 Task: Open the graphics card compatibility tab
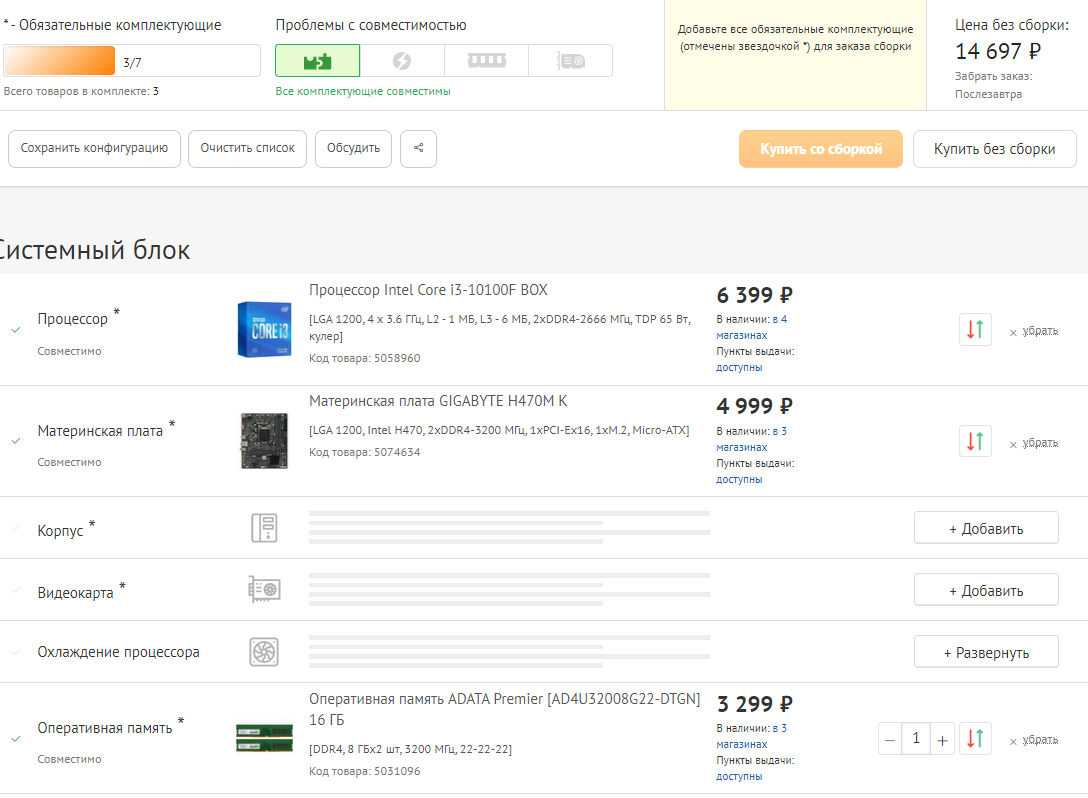pyautogui.click(x=570, y=60)
